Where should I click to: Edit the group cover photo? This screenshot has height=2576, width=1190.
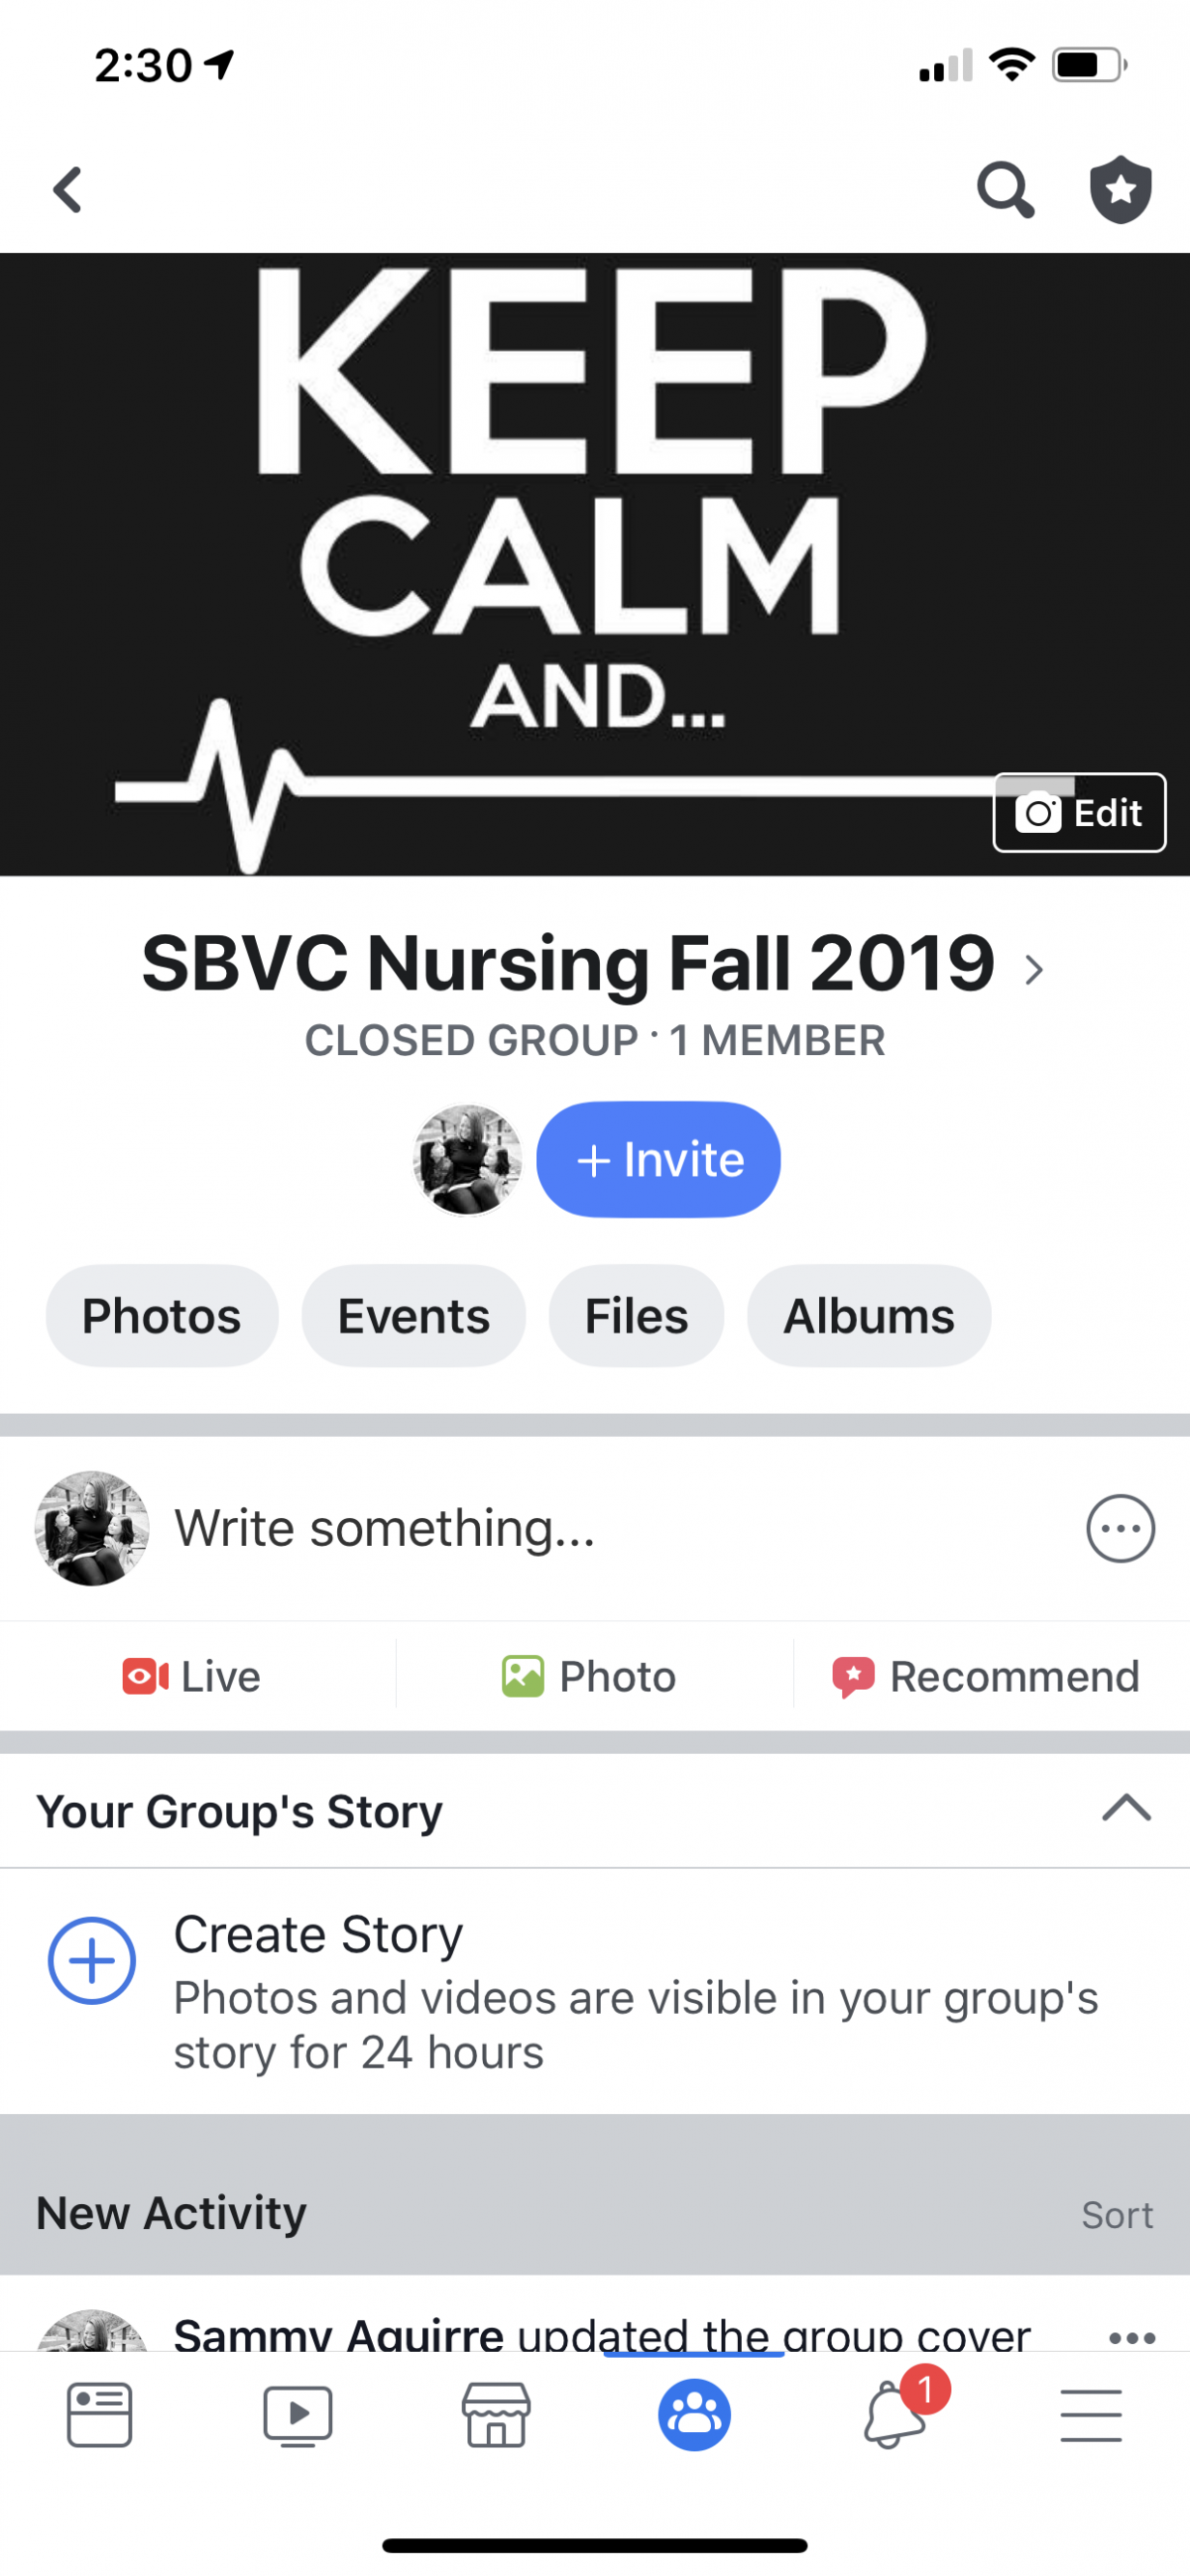[x=1079, y=813]
